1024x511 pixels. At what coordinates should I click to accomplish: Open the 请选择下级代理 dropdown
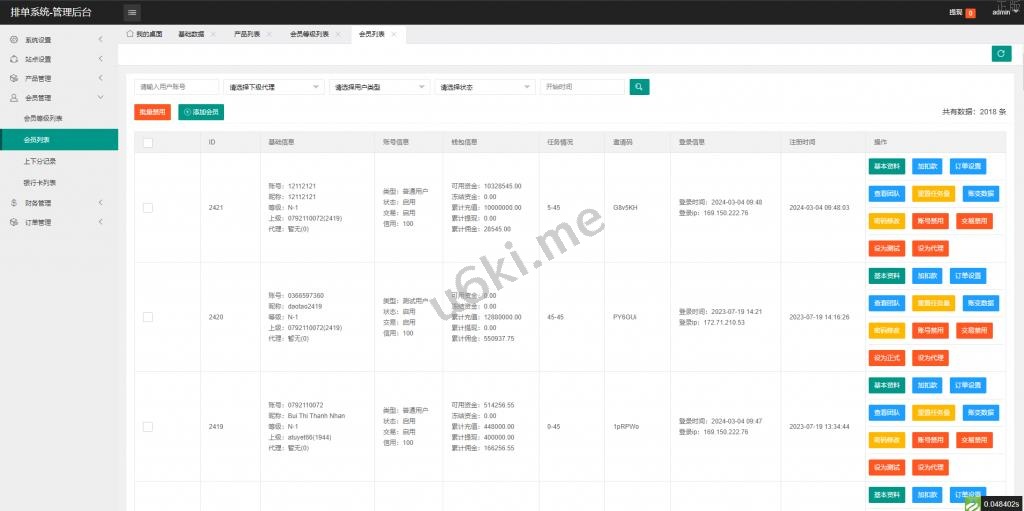tap(273, 87)
